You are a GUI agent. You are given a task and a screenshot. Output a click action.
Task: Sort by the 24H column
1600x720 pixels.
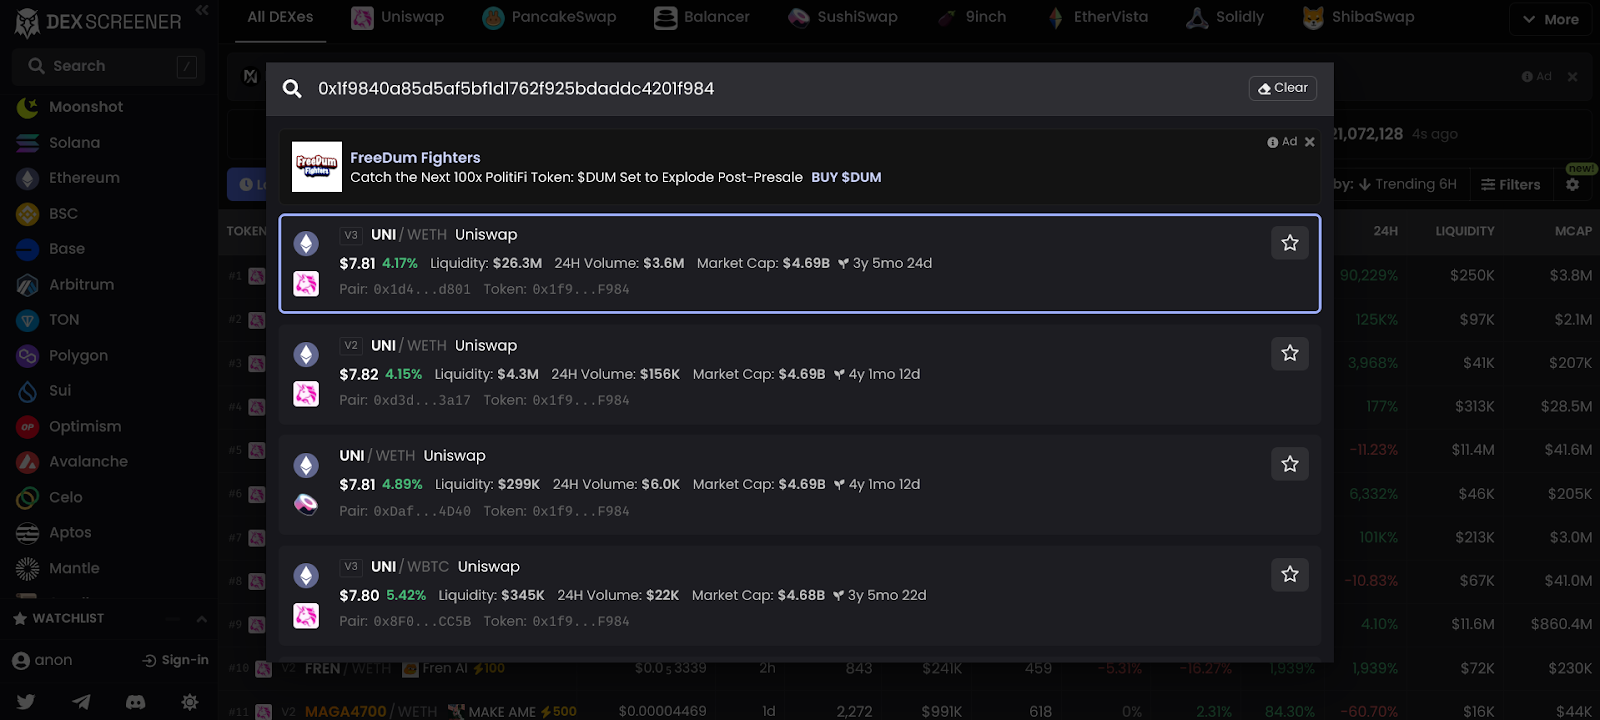click(1385, 231)
